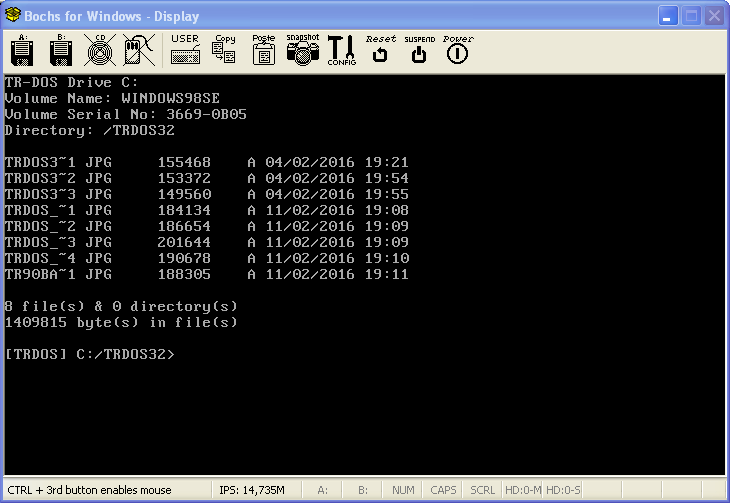This screenshot has height=503, width=730.
Task: Click the NUM lock status indicator
Action: 403,490
